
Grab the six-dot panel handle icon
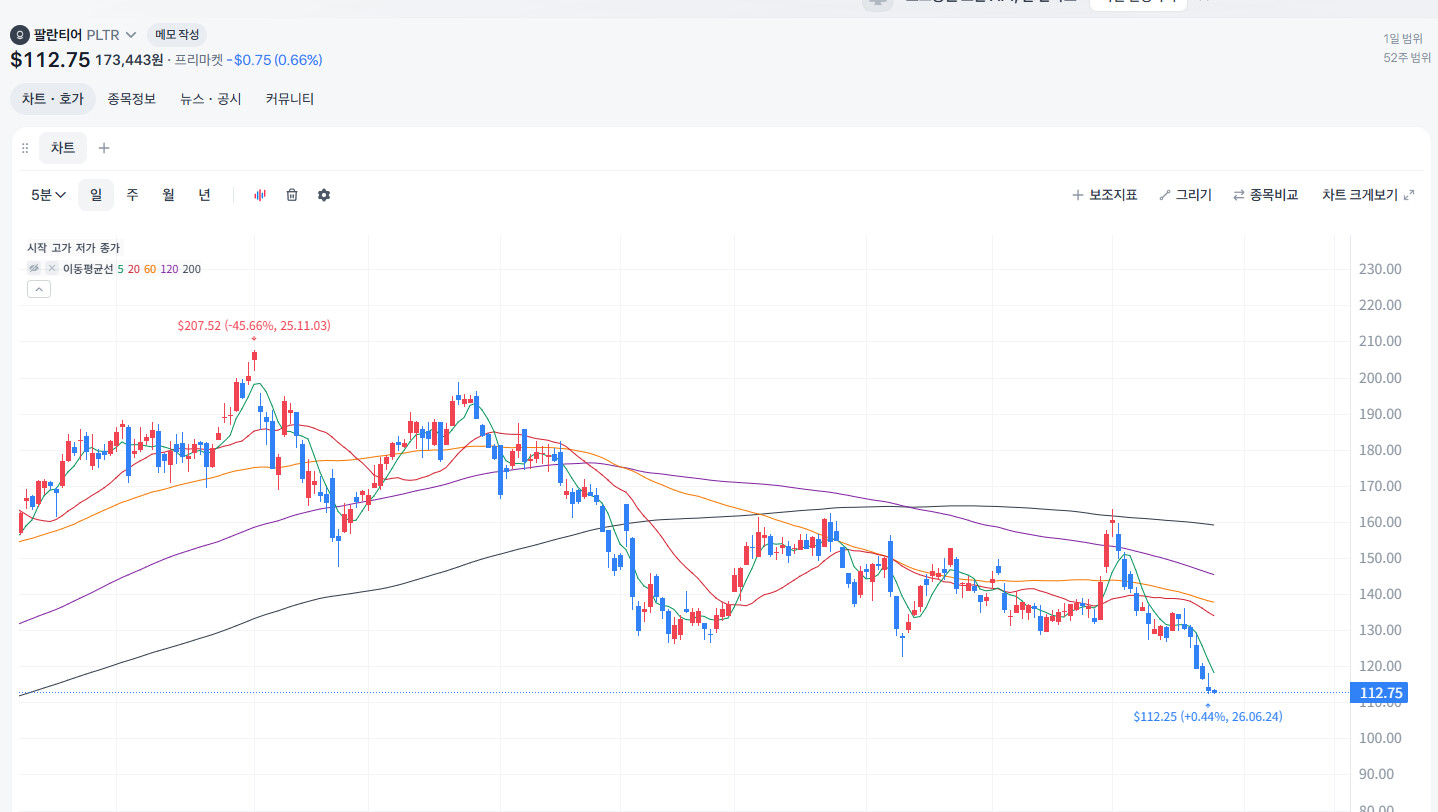coord(25,148)
